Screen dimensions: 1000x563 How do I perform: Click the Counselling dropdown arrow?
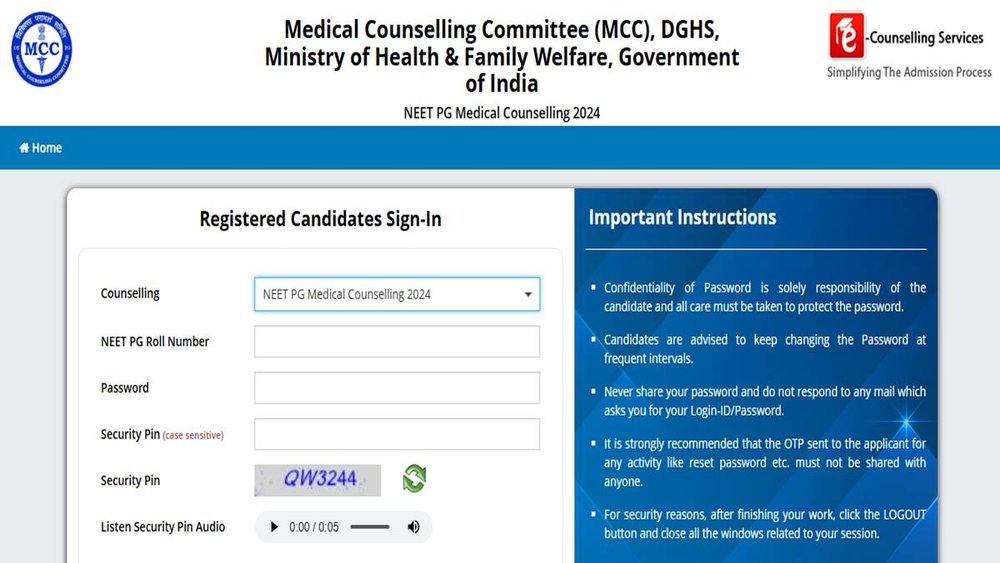tap(528, 295)
